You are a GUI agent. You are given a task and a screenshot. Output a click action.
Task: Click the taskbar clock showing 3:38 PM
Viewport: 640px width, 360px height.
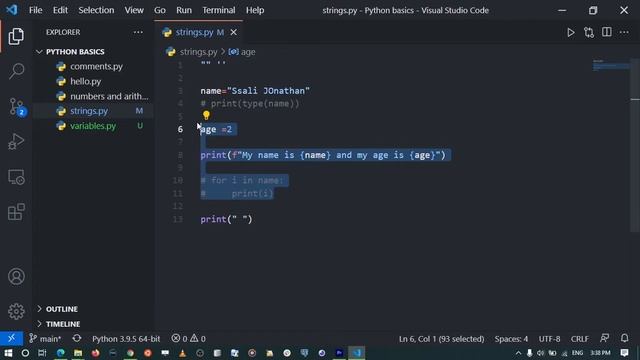(x=600, y=353)
